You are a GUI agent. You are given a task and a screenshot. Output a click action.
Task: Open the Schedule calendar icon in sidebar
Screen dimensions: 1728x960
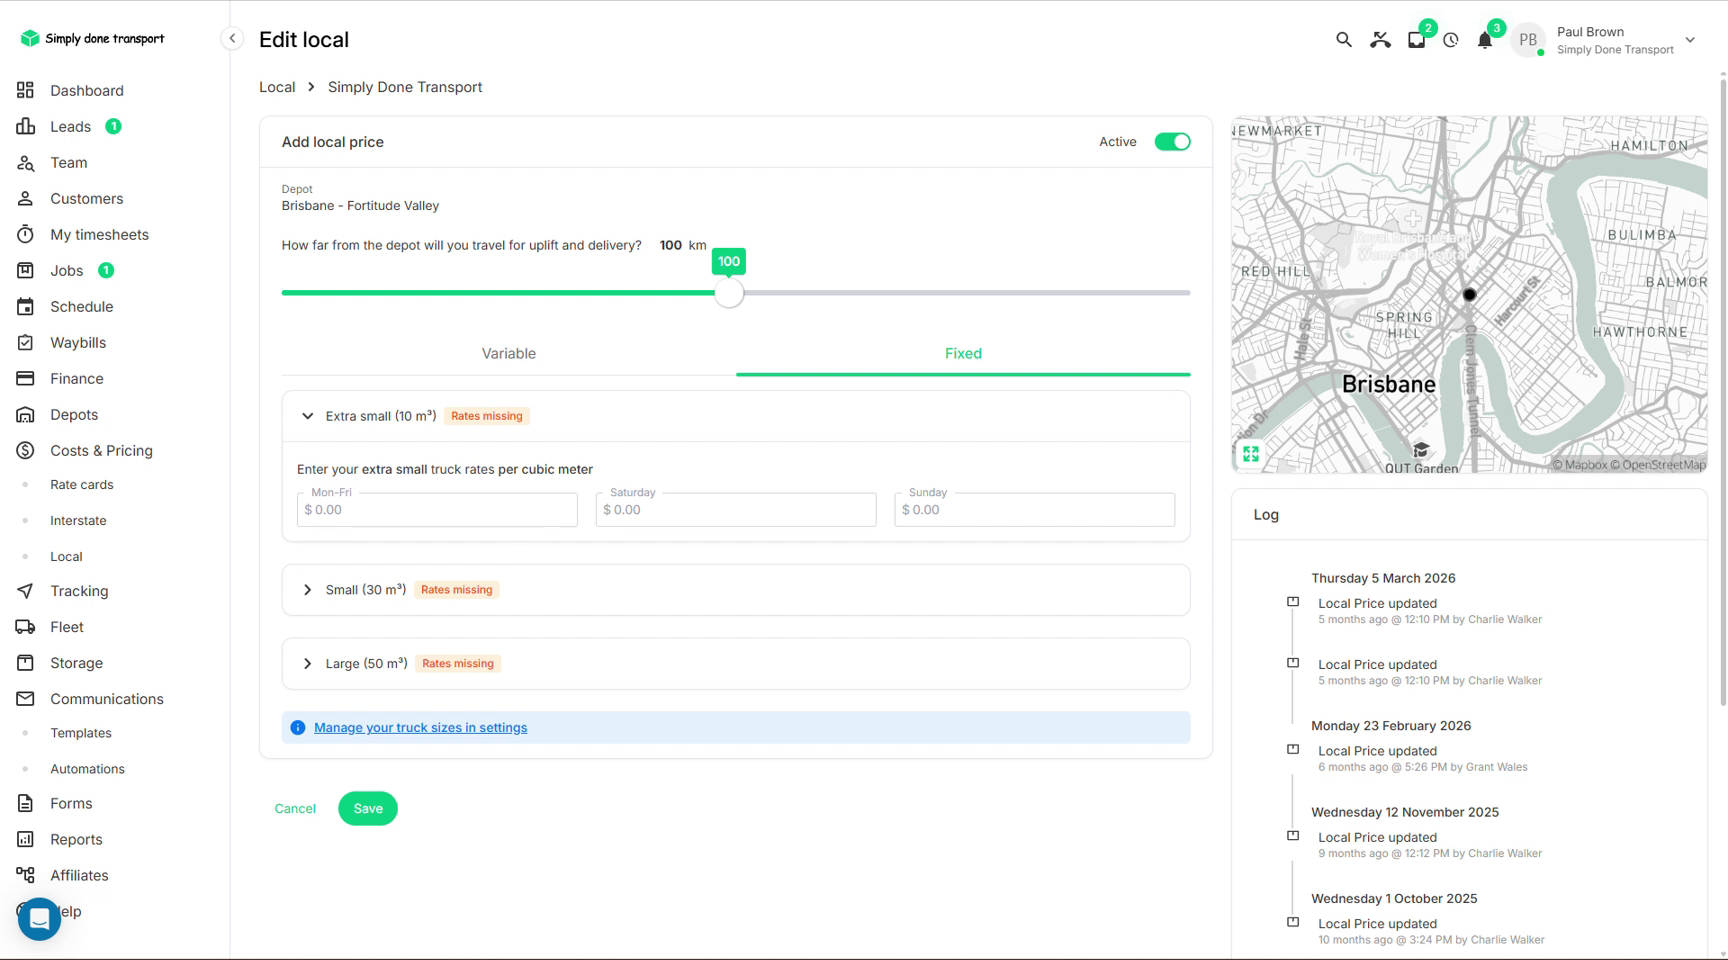point(26,307)
